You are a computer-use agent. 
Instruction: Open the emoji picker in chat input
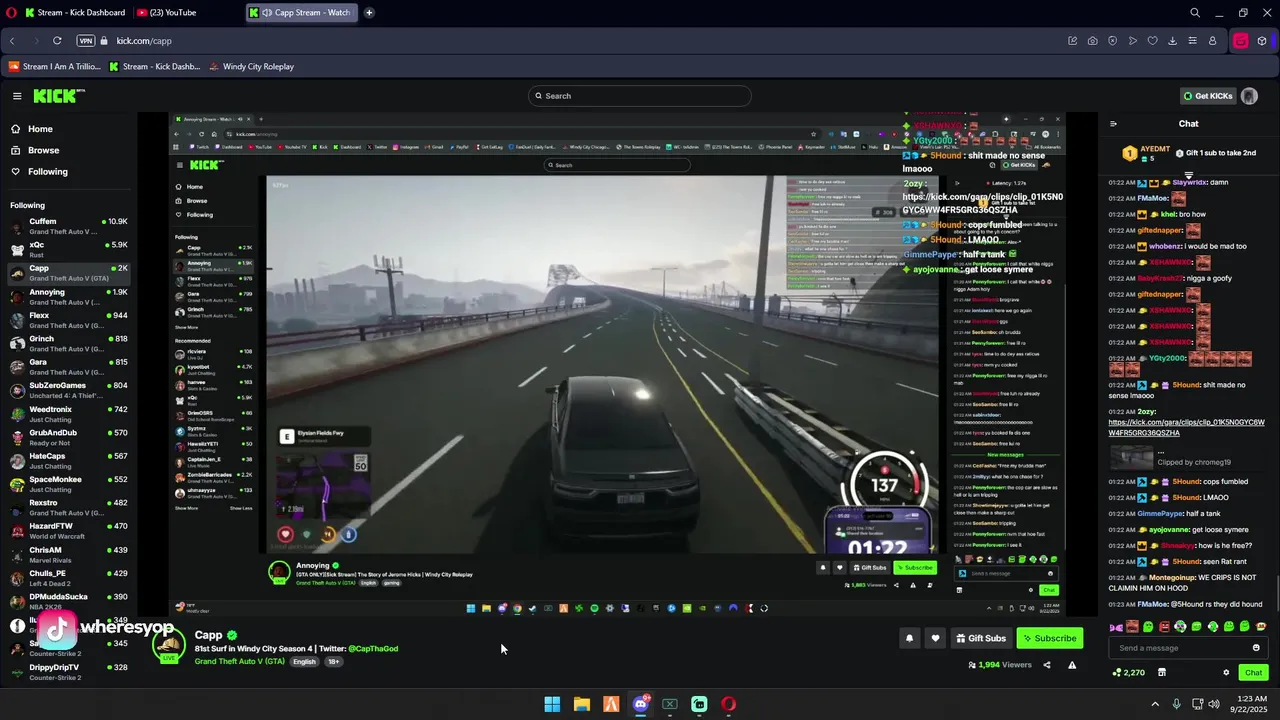coord(1256,648)
